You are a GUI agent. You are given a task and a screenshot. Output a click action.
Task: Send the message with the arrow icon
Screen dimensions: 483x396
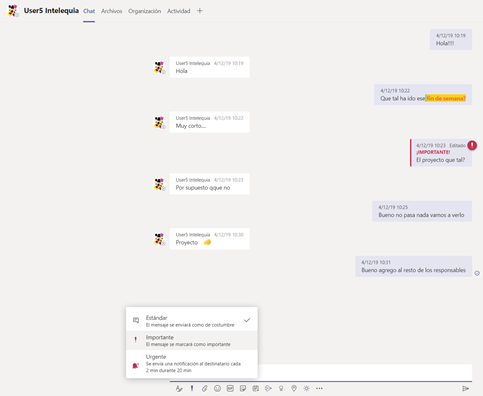click(465, 388)
